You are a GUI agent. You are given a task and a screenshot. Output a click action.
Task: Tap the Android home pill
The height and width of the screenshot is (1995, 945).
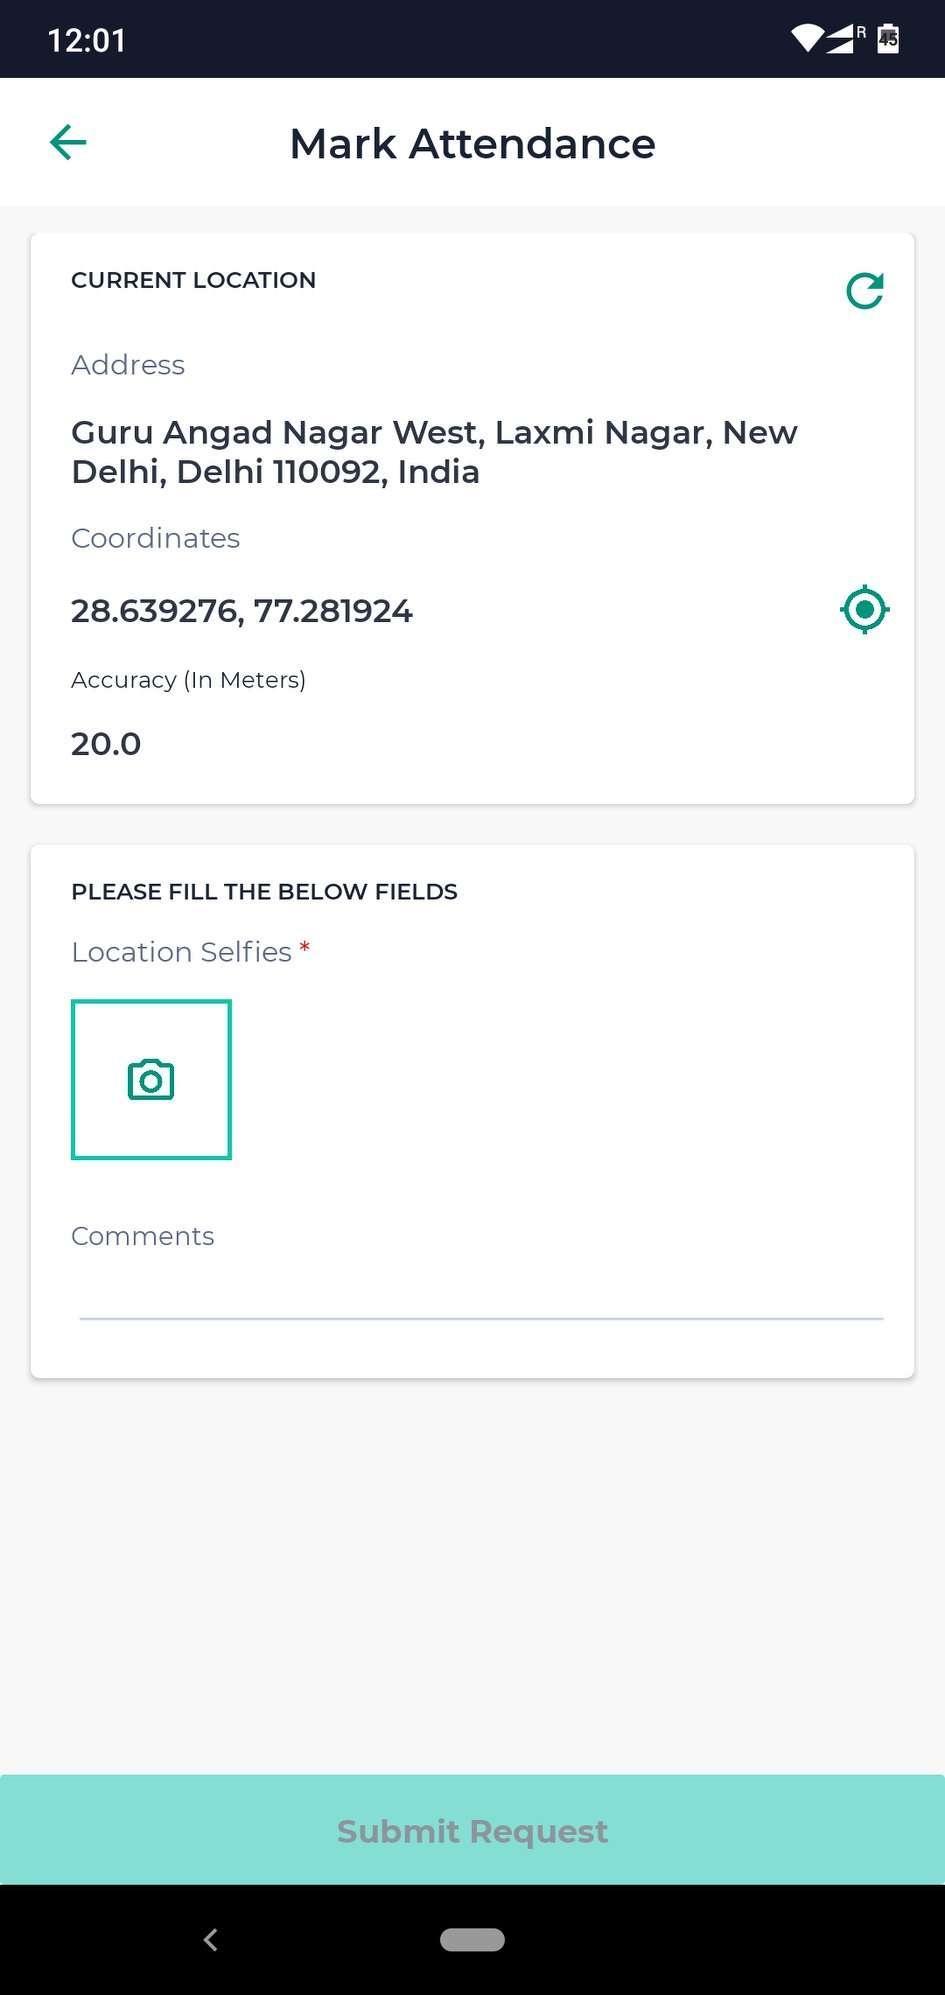coord(472,1940)
